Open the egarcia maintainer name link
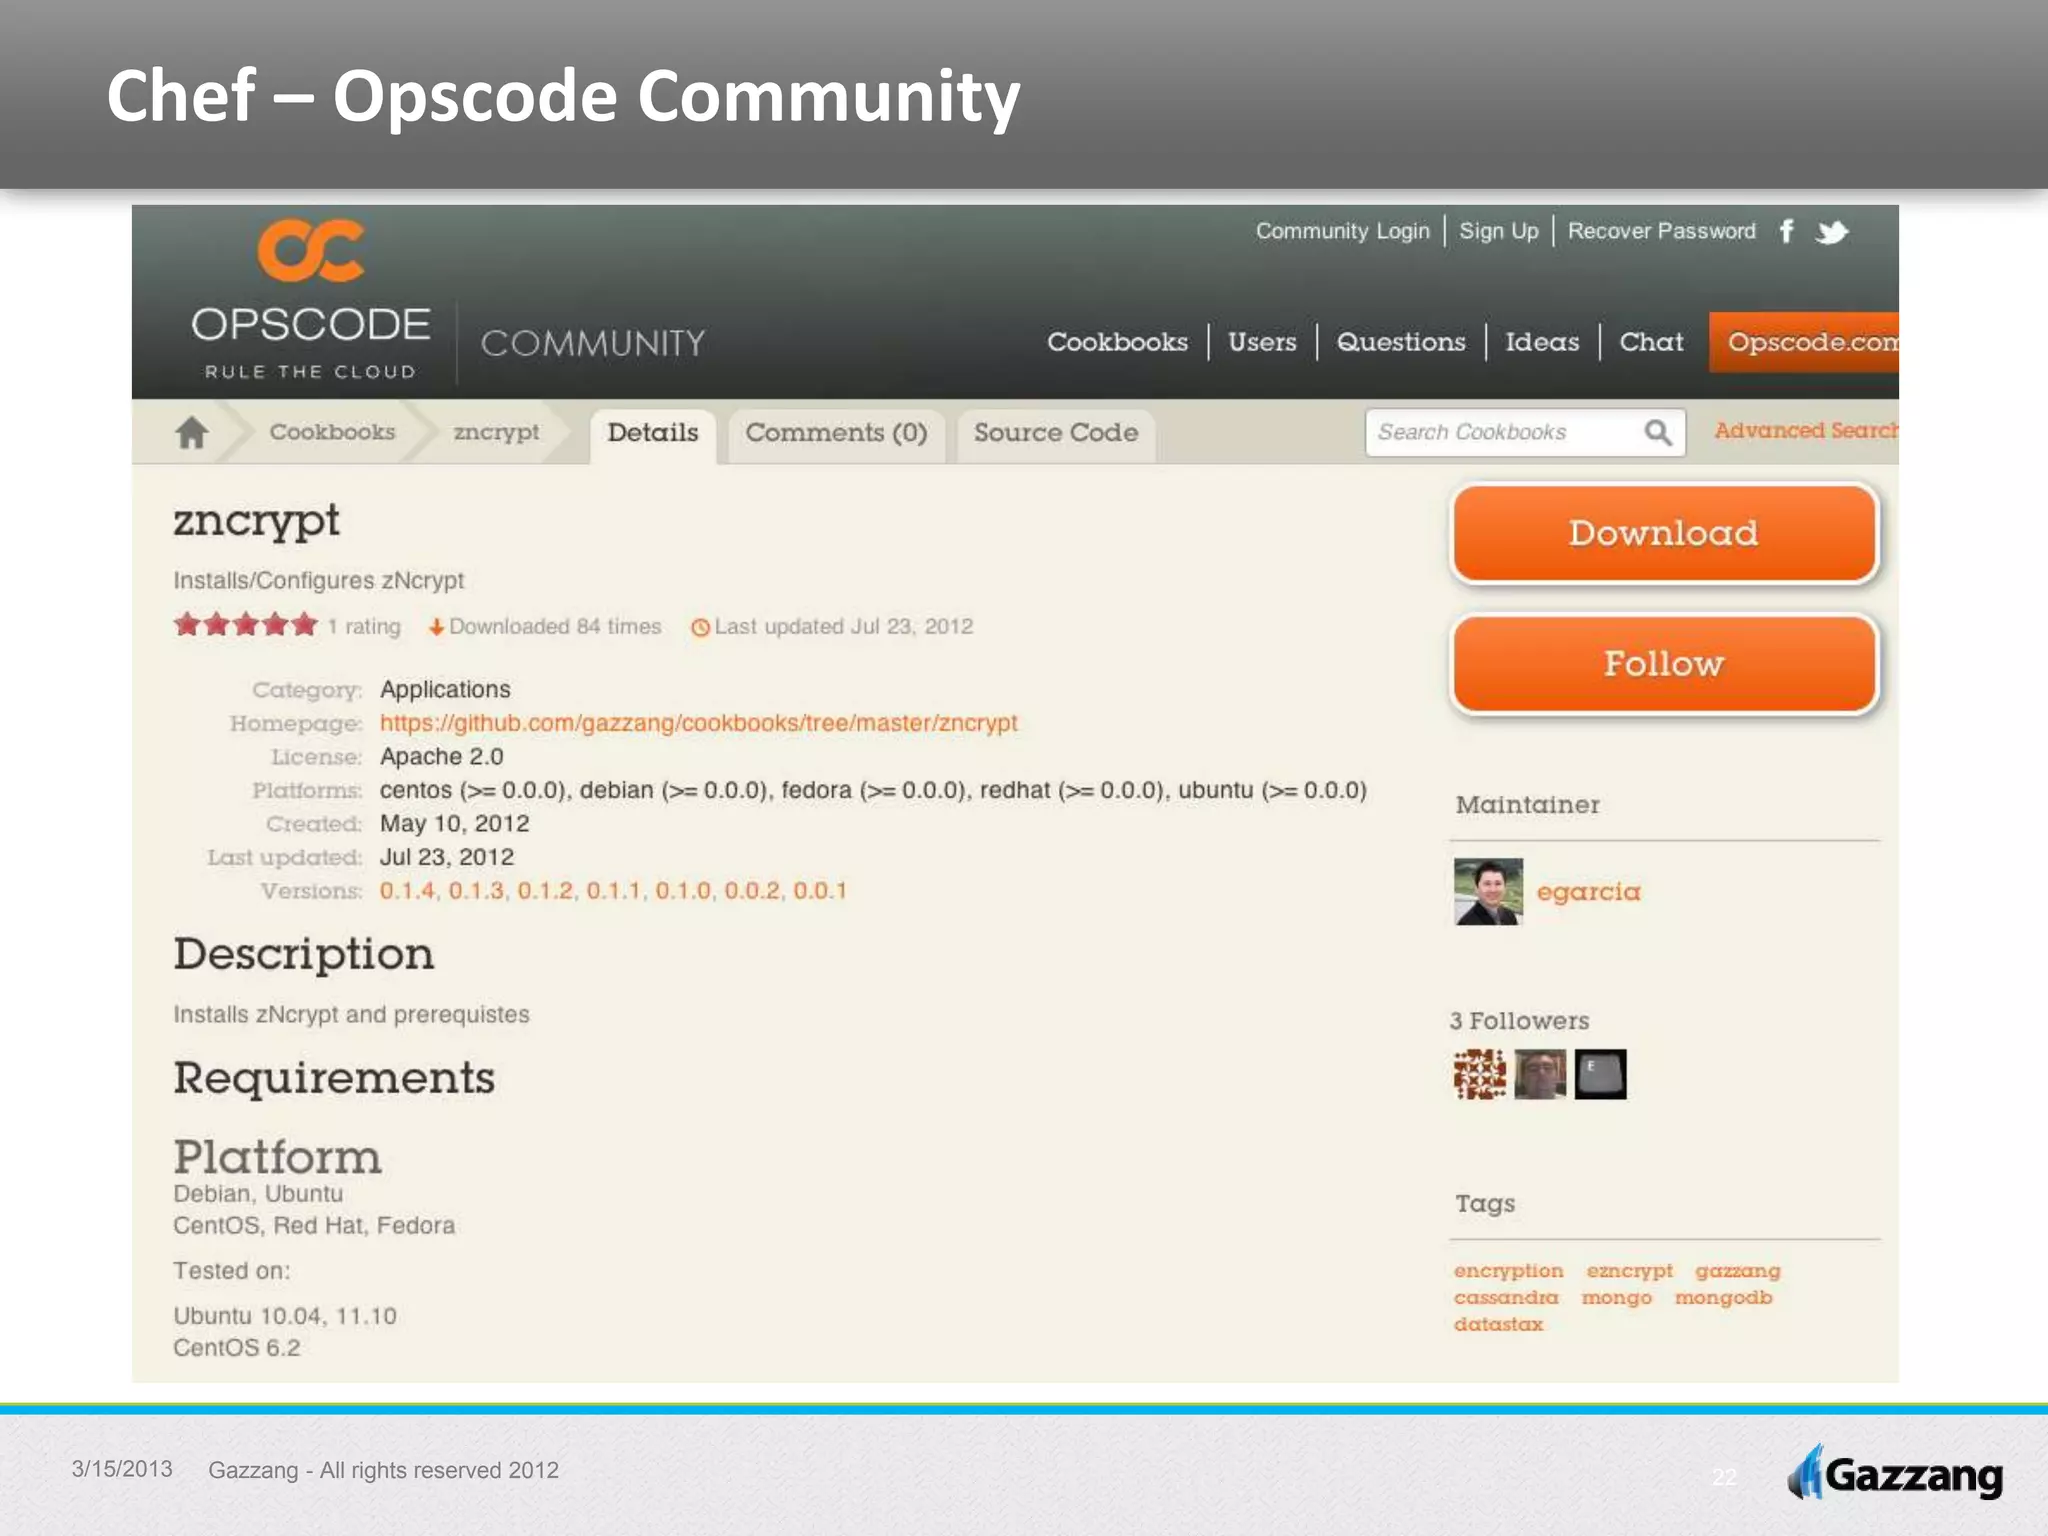The image size is (2048, 1536). point(1588,891)
